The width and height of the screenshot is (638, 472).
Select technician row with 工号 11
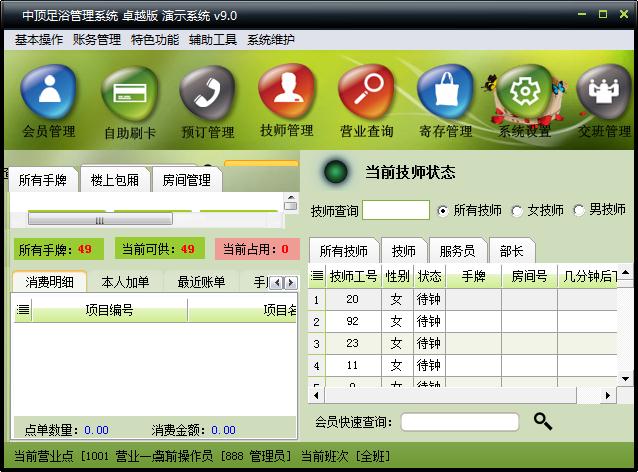click(463, 365)
